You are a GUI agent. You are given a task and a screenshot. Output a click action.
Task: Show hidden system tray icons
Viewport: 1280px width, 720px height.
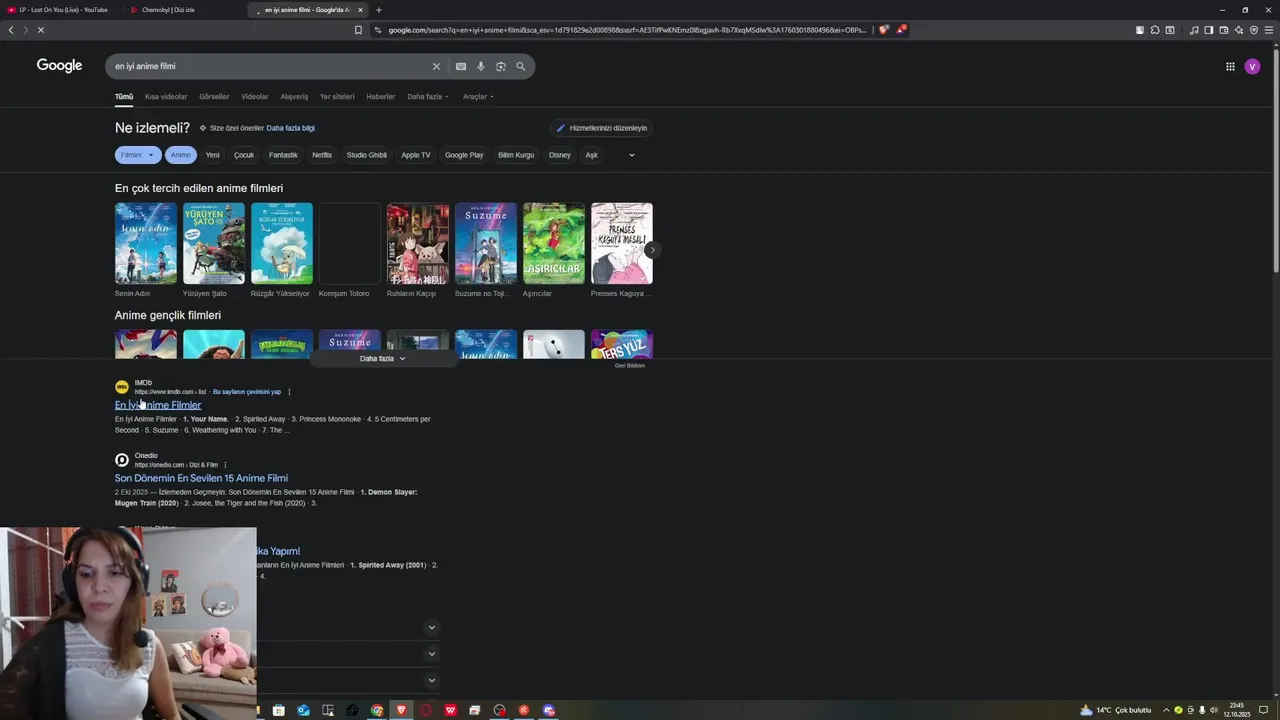click(x=1166, y=710)
